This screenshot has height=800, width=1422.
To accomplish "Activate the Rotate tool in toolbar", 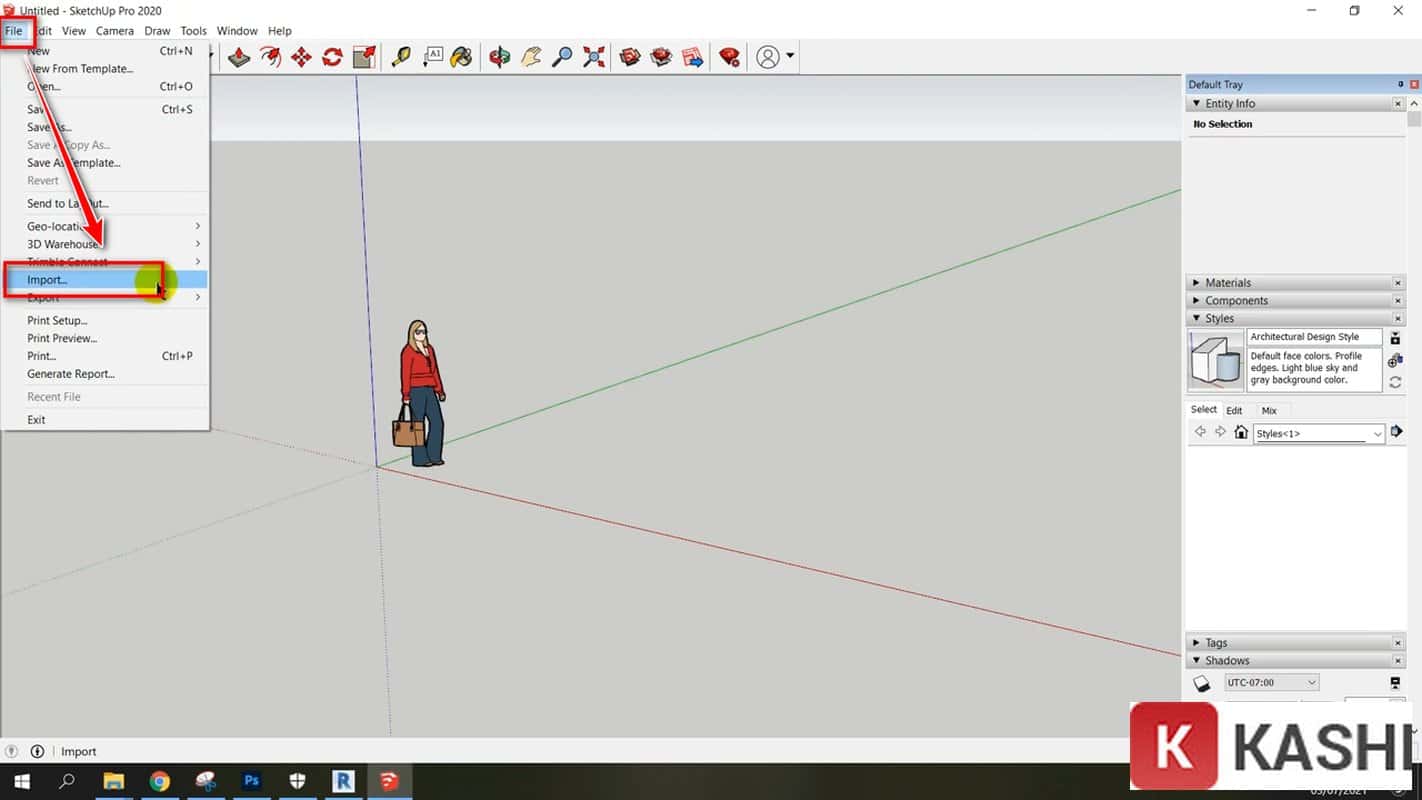I will click(332, 57).
